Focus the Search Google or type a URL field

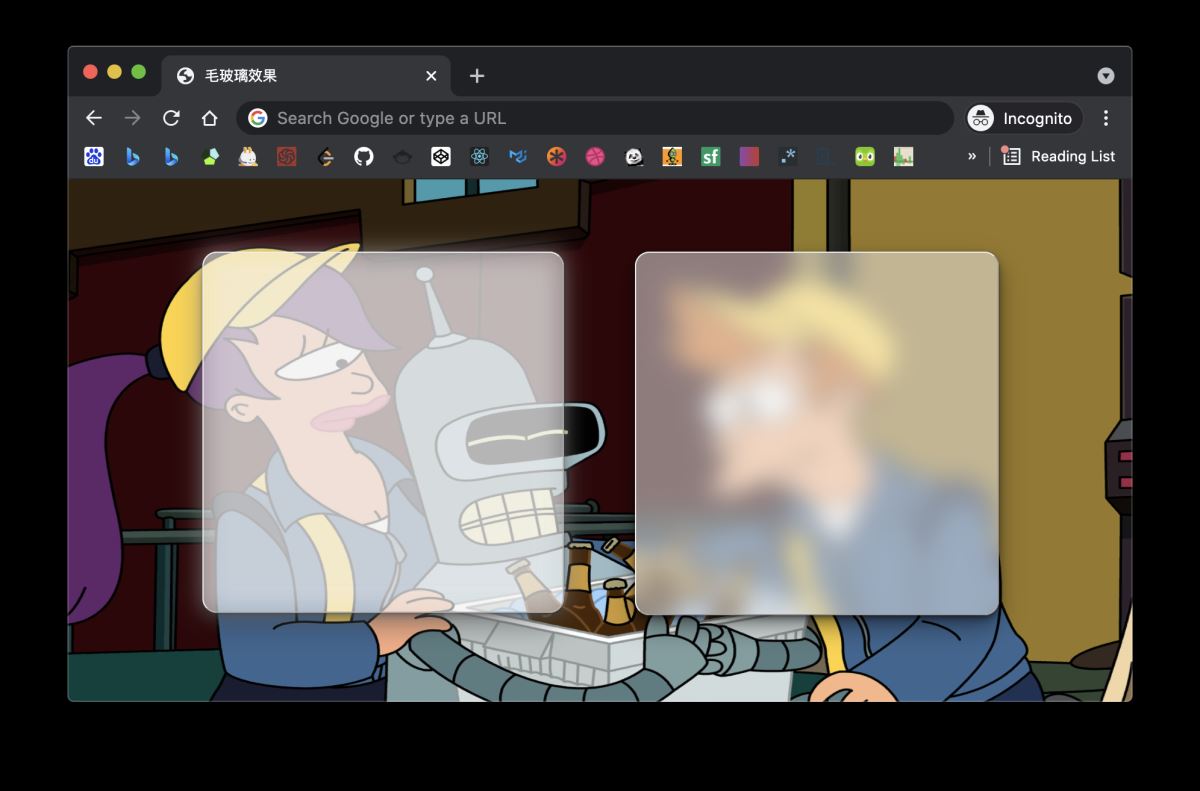click(x=600, y=118)
